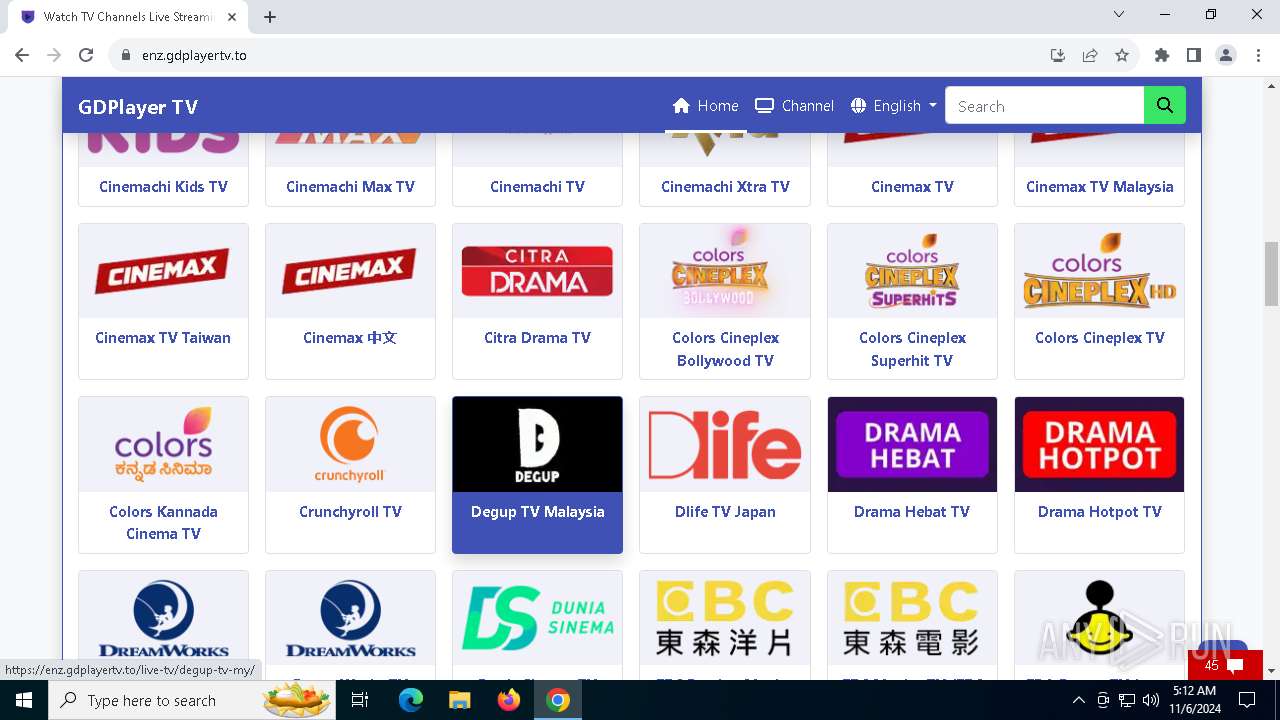Viewport: 1280px width, 720px height.
Task: Open the Chrome profile avatar
Action: (x=1226, y=55)
